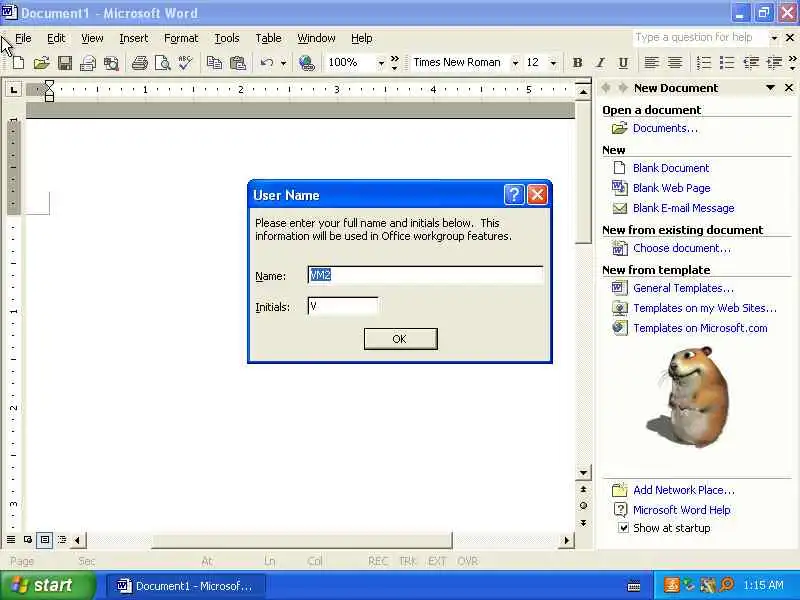The height and width of the screenshot is (600, 800).
Task: Click the Next Page double-arrow button
Action: [x=583, y=523]
